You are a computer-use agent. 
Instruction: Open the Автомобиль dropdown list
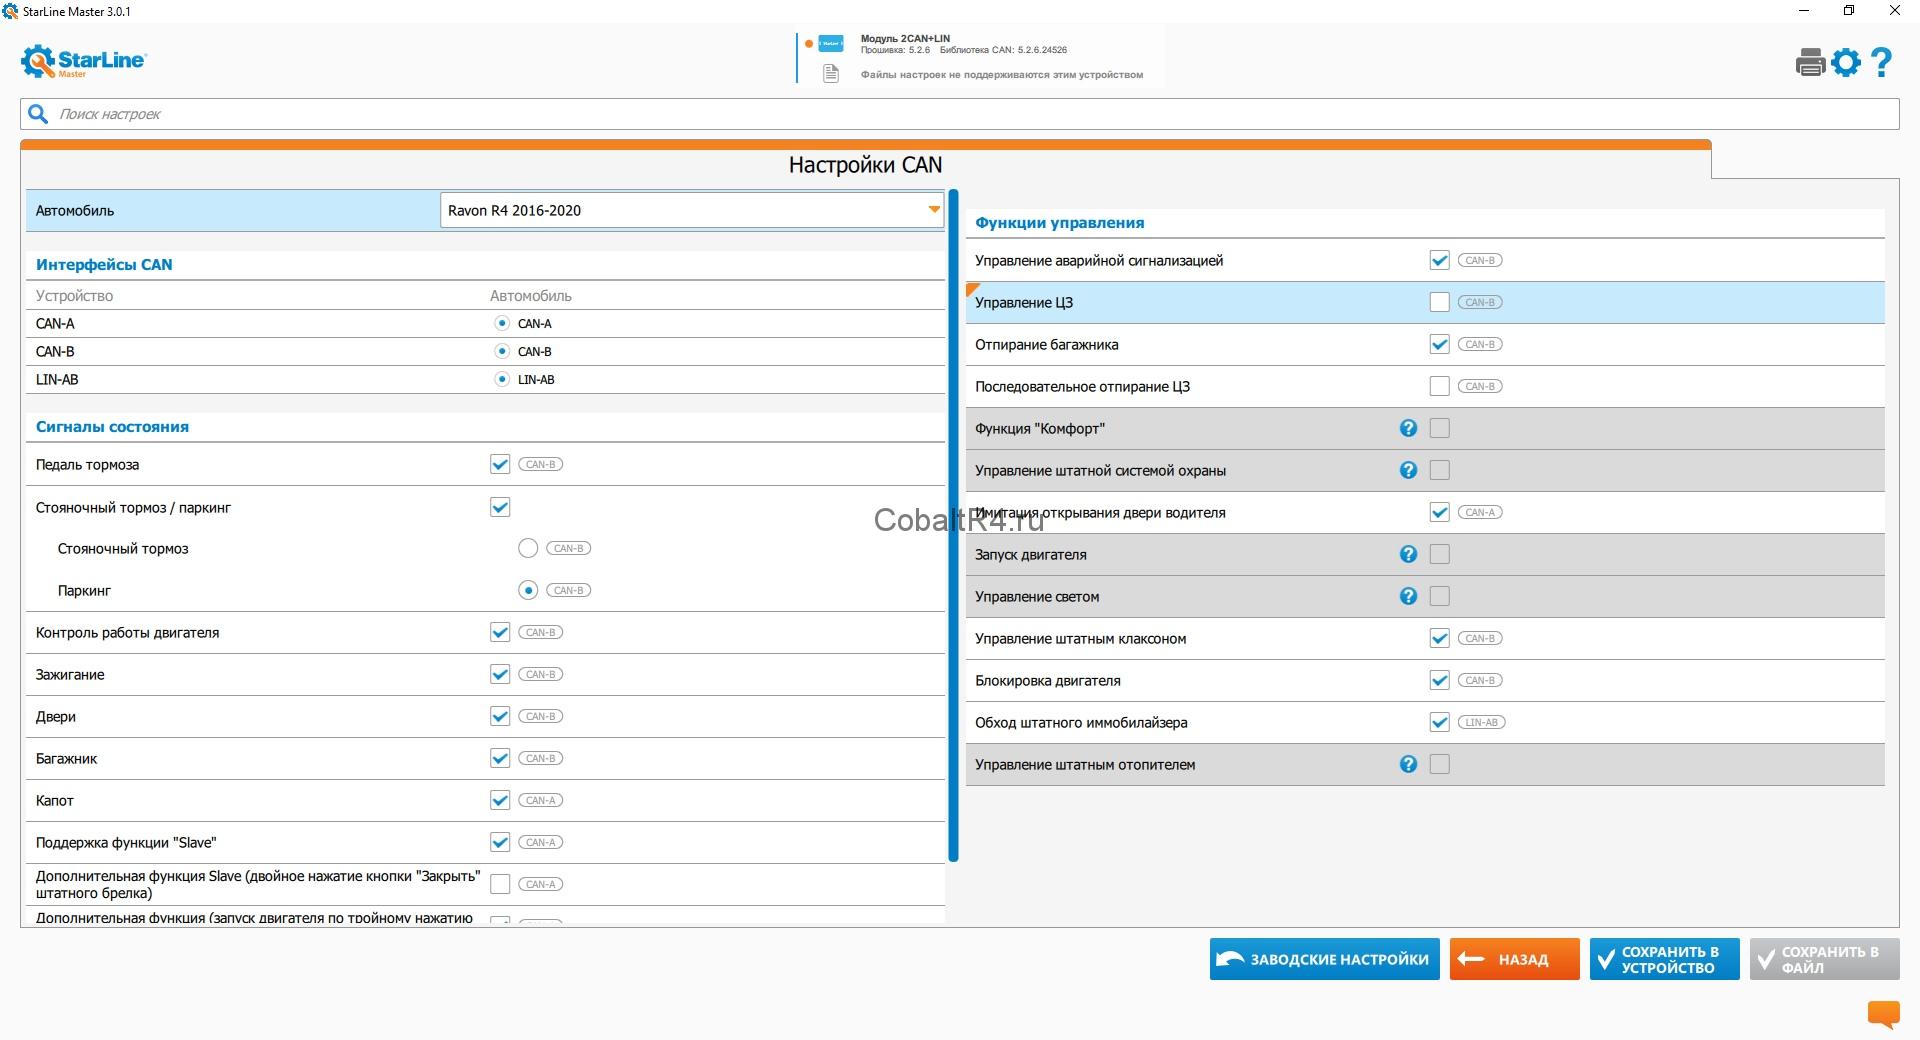[933, 210]
